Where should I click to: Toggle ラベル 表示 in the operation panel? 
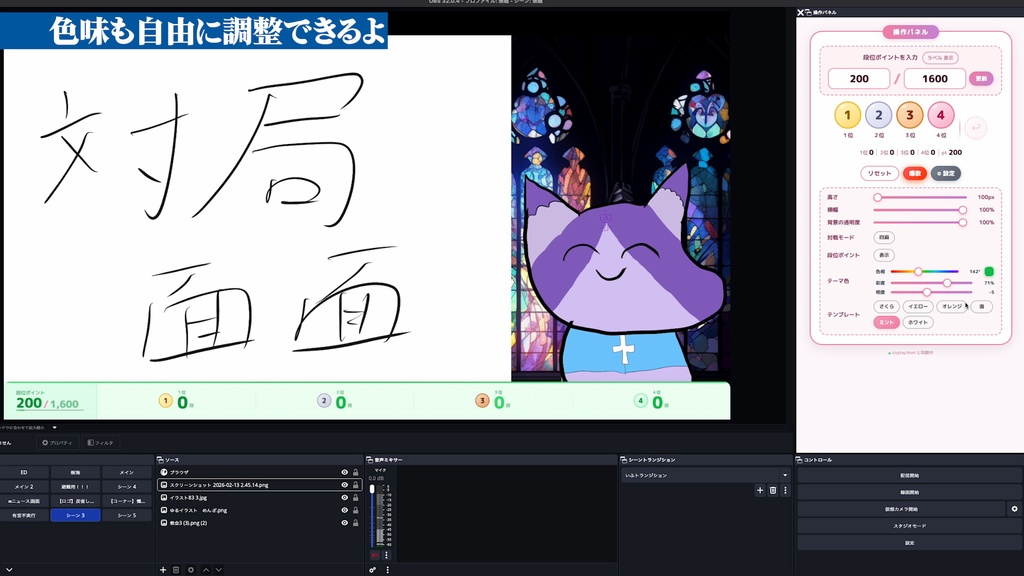(x=942, y=60)
